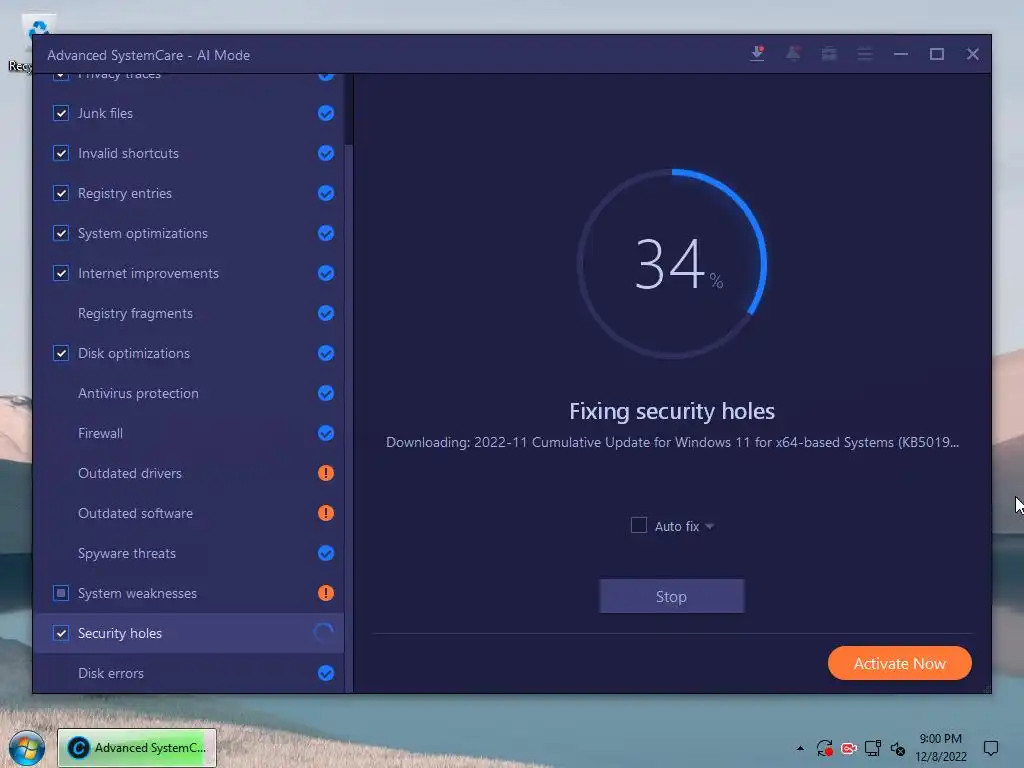Screen dimensions: 1024x768
Task: Click the sync update tray icon
Action: 824,748
